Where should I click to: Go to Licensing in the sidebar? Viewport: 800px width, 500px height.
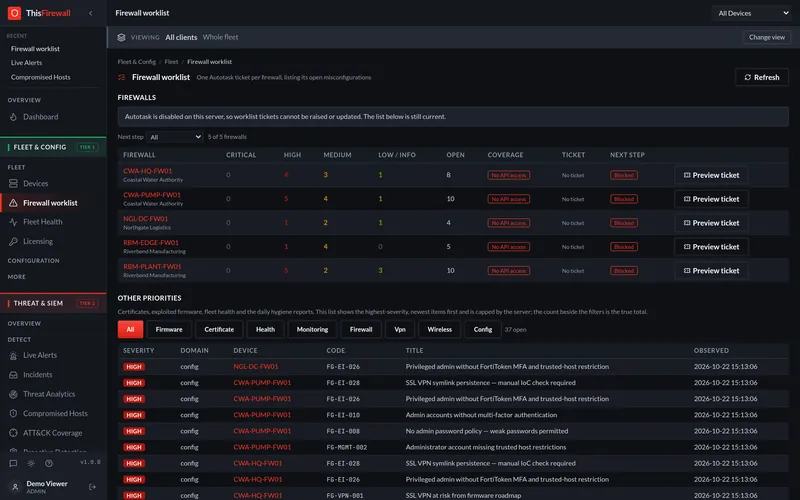pos(38,241)
